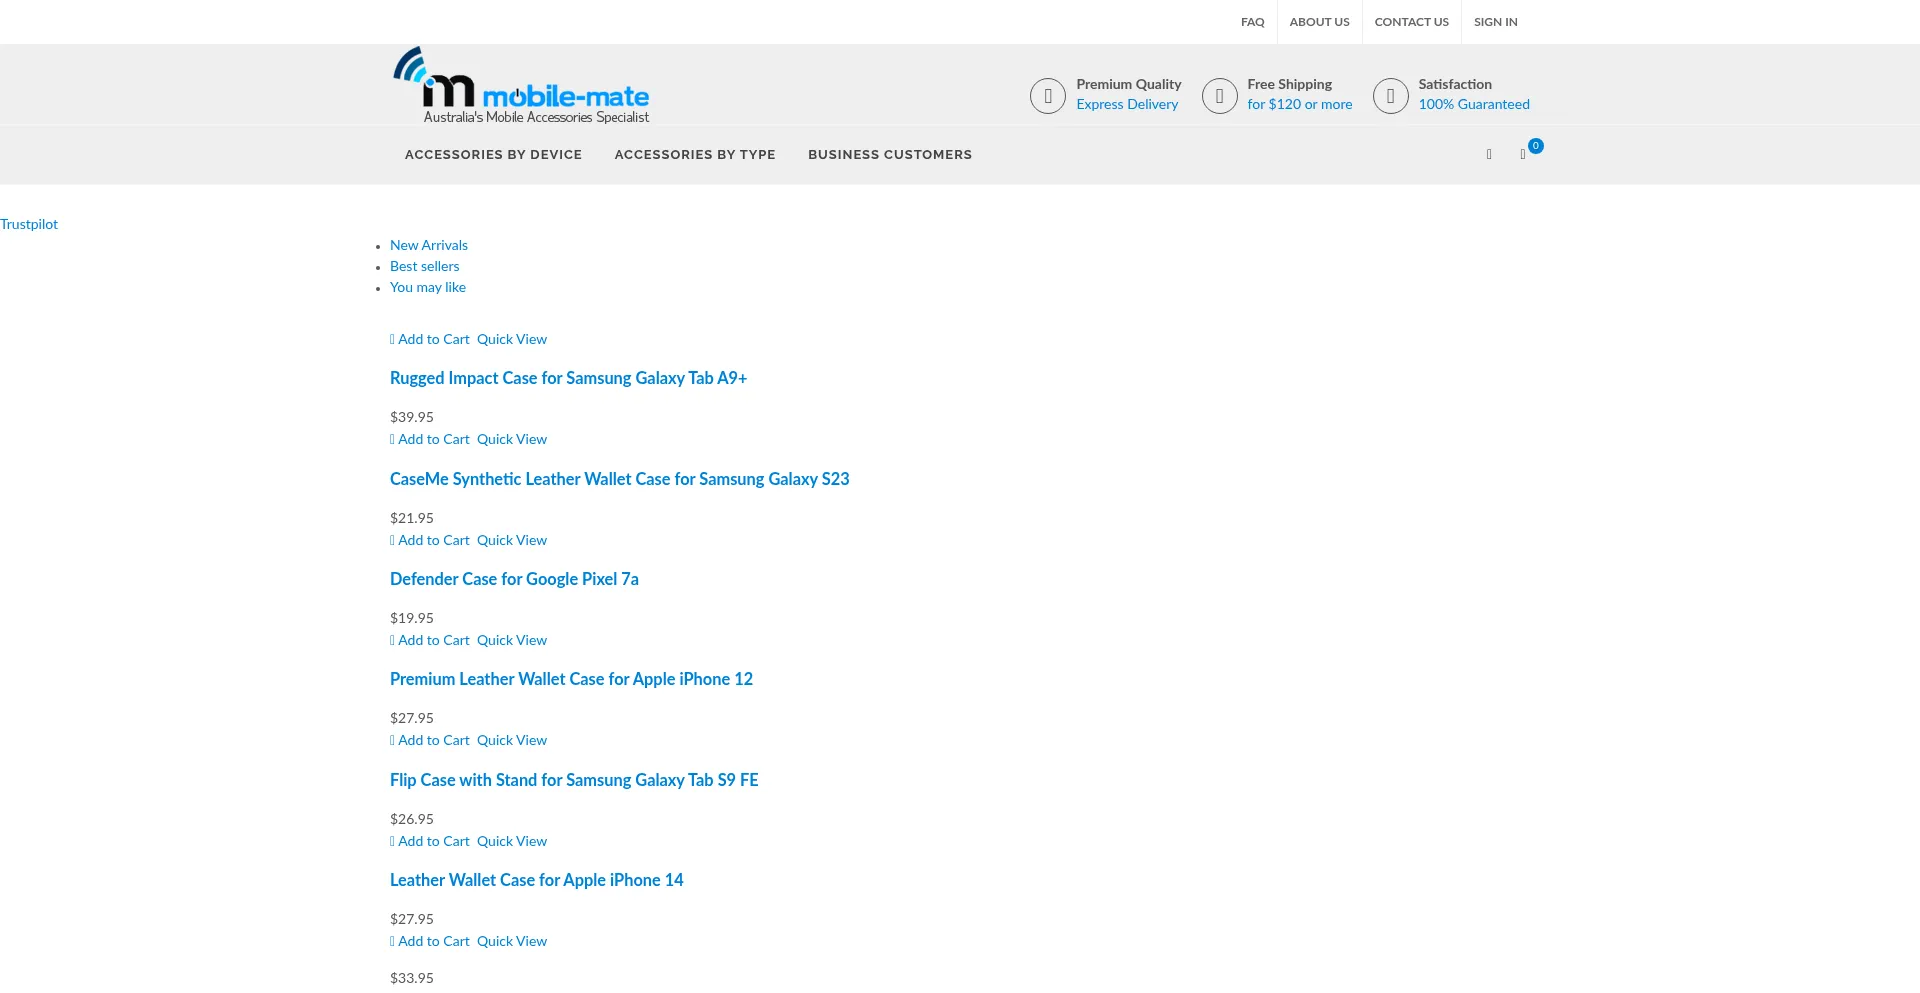Open CaseMe Synthetic Leather Wallet Case product
Viewport: 1920px width, 993px height.
tap(619, 479)
